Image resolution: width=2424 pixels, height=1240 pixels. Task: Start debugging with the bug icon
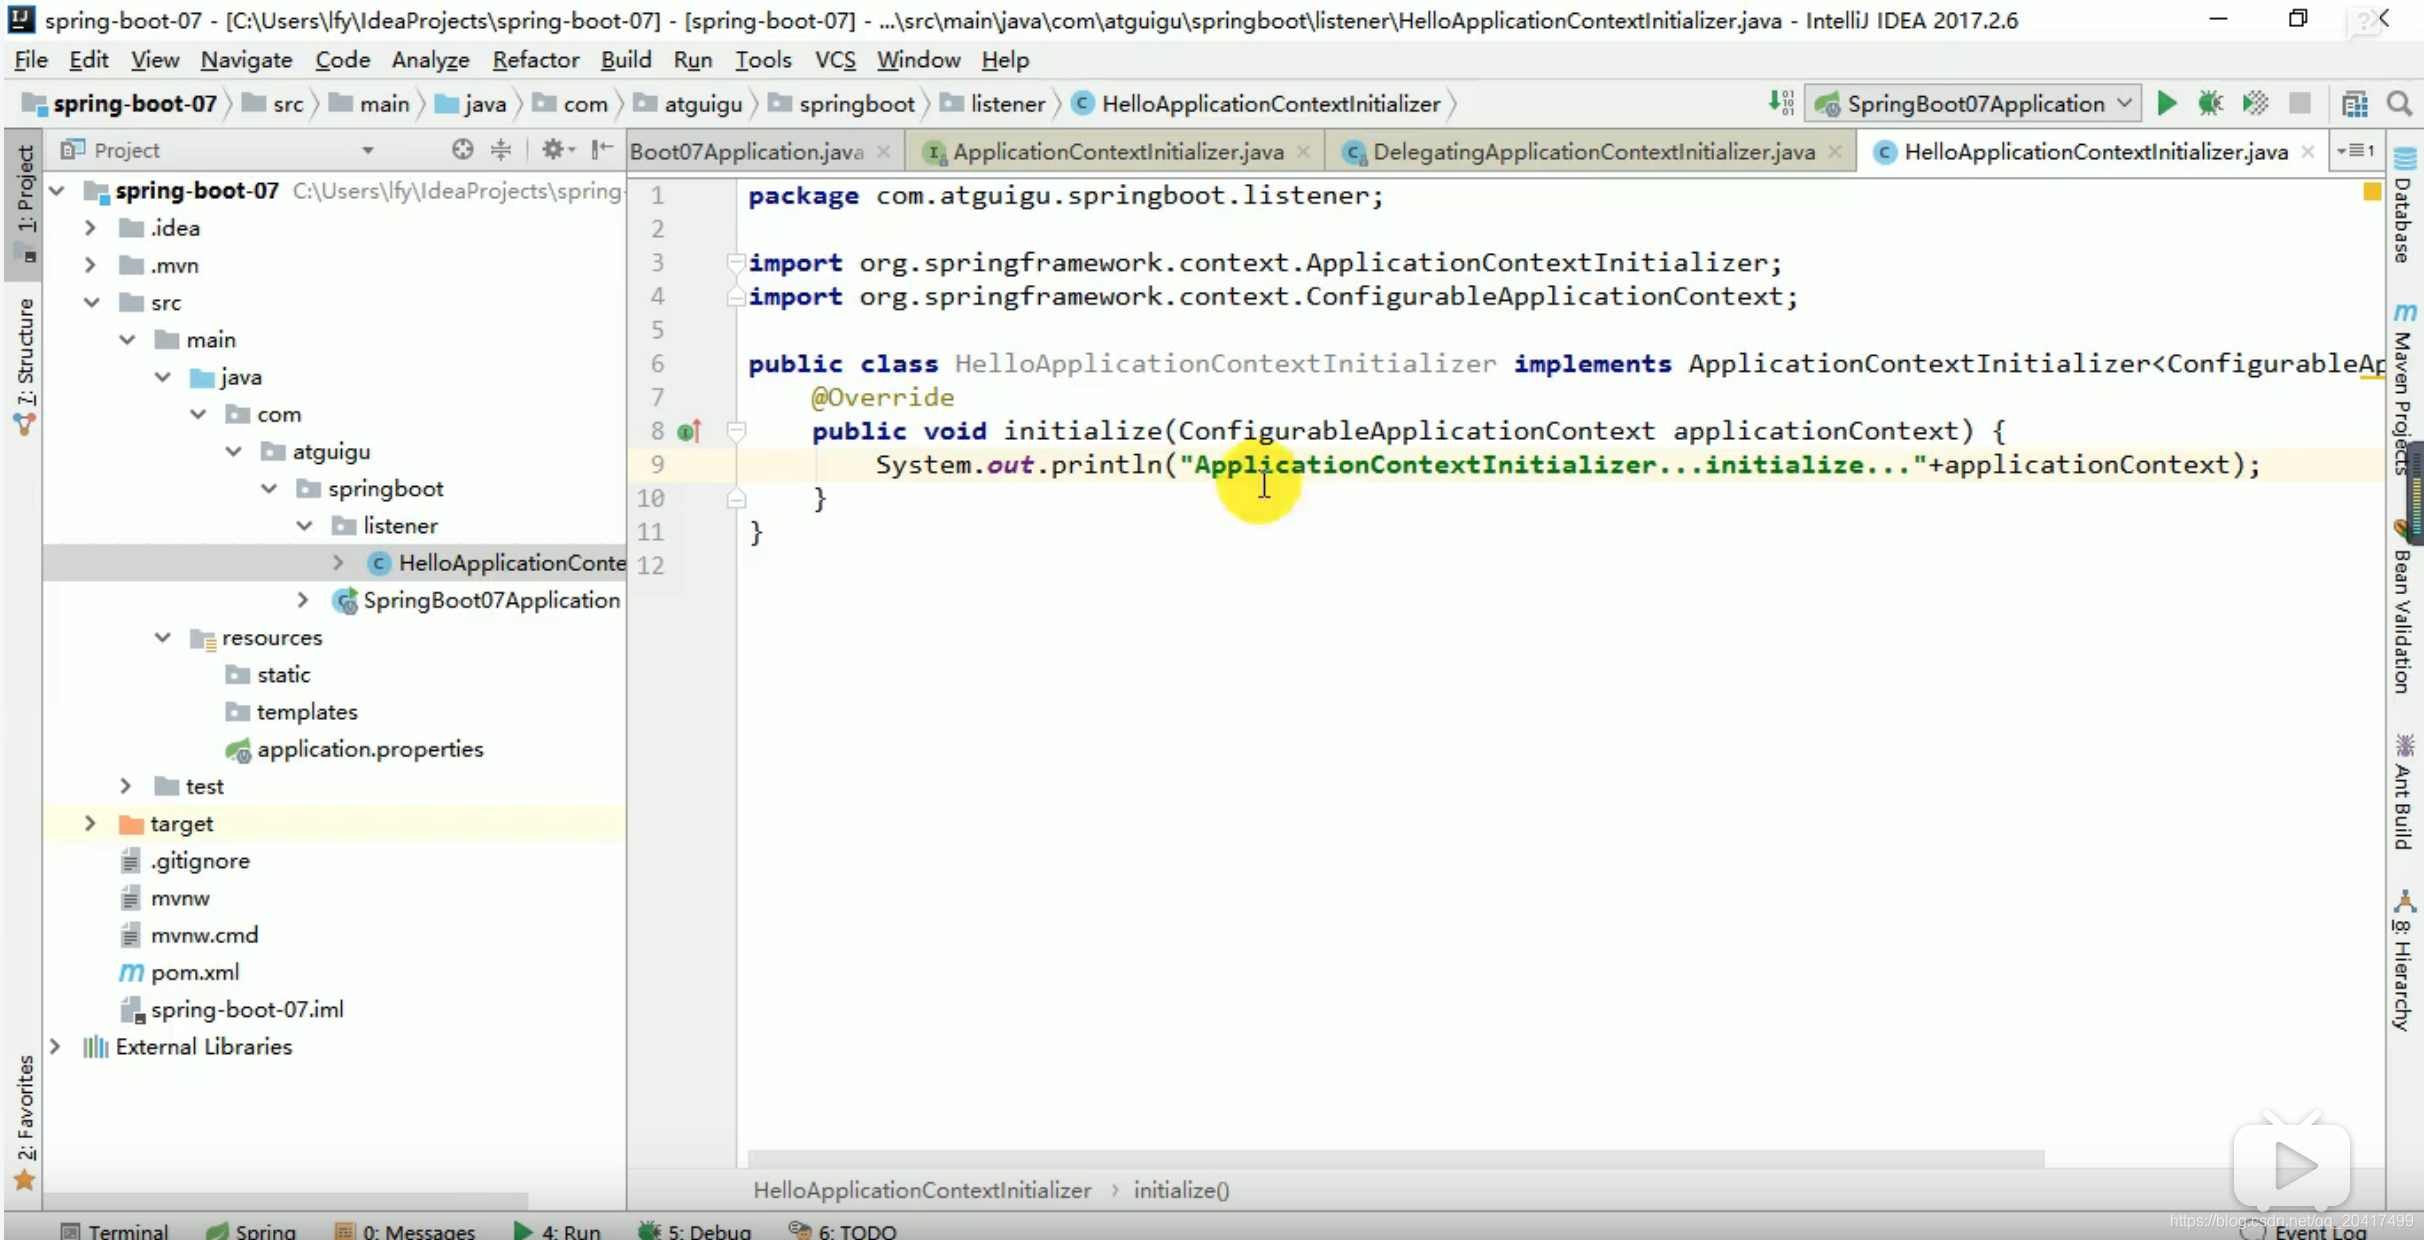tap(2210, 103)
